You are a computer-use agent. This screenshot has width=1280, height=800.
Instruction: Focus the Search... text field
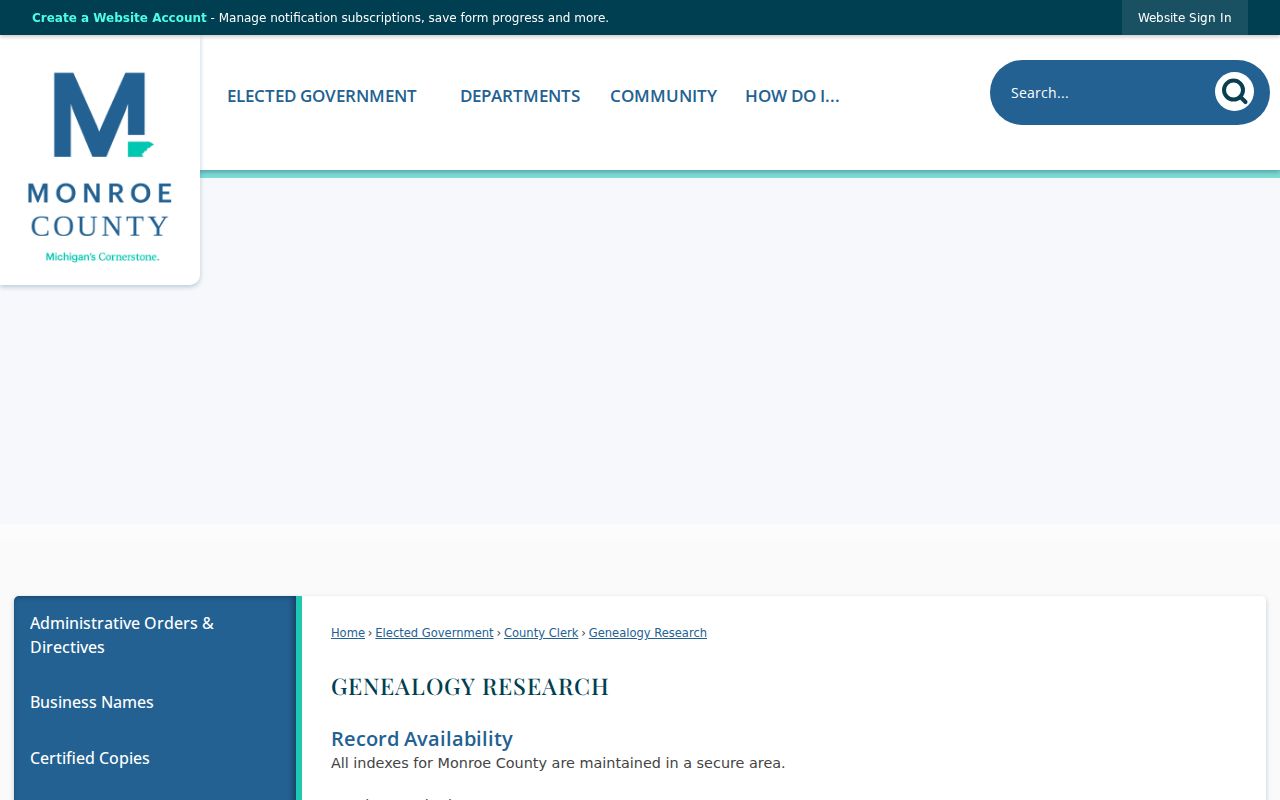tap(1105, 92)
